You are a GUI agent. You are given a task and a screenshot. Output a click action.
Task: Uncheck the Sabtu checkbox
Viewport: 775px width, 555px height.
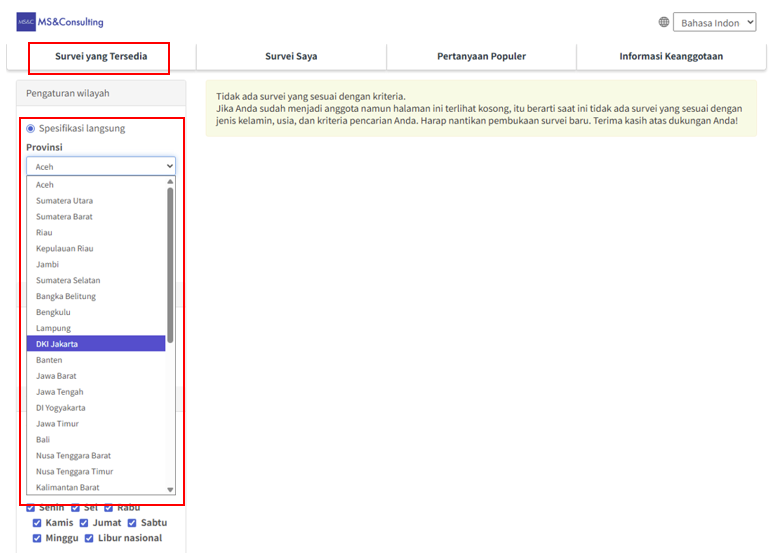(132, 523)
